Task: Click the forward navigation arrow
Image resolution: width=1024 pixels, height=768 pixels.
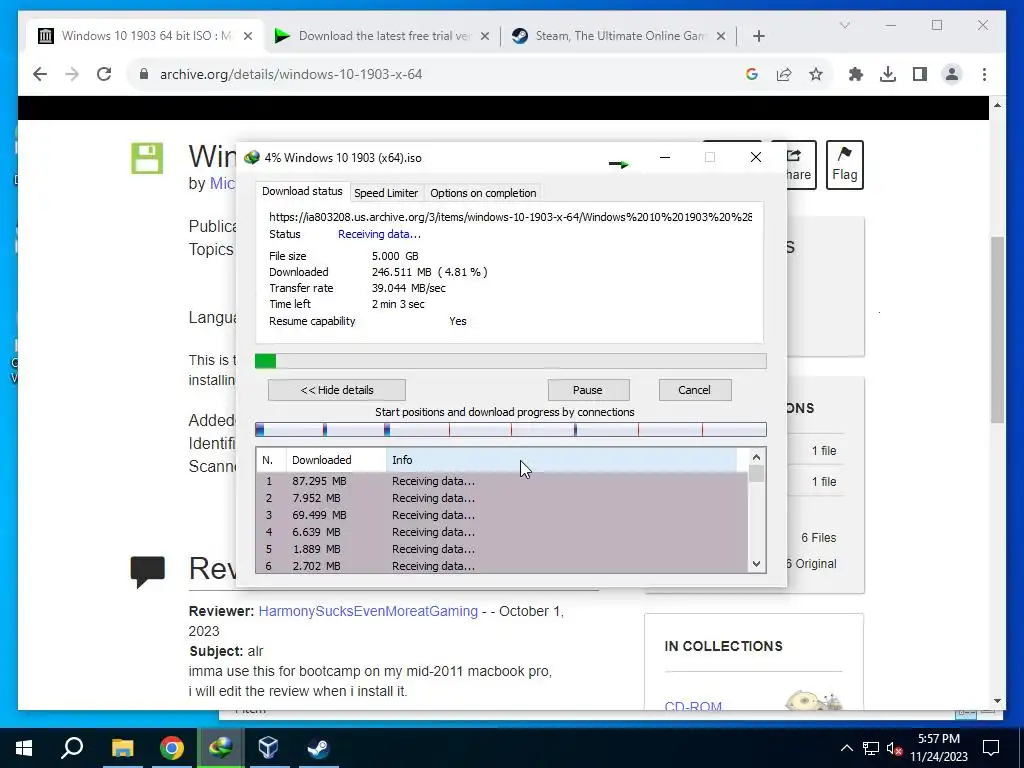Action: (x=72, y=74)
